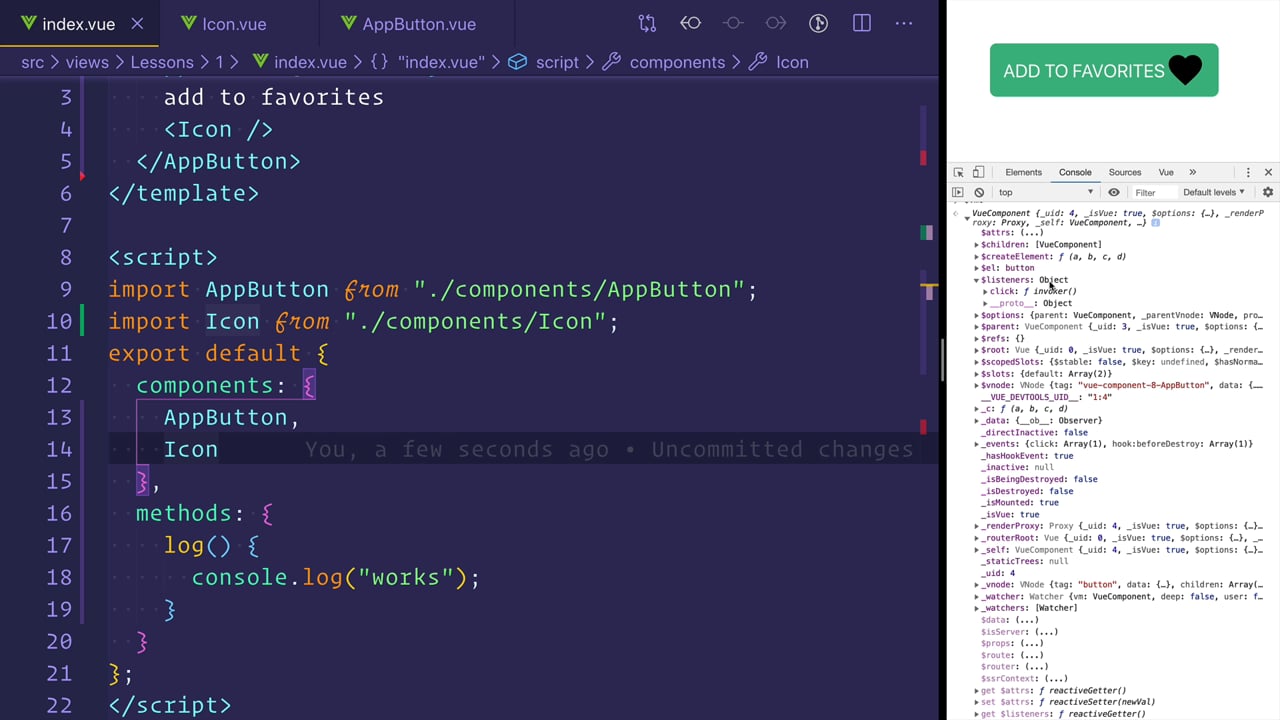Viewport: 1280px width, 720px height.
Task: Expand the $children property
Action: [977, 244]
